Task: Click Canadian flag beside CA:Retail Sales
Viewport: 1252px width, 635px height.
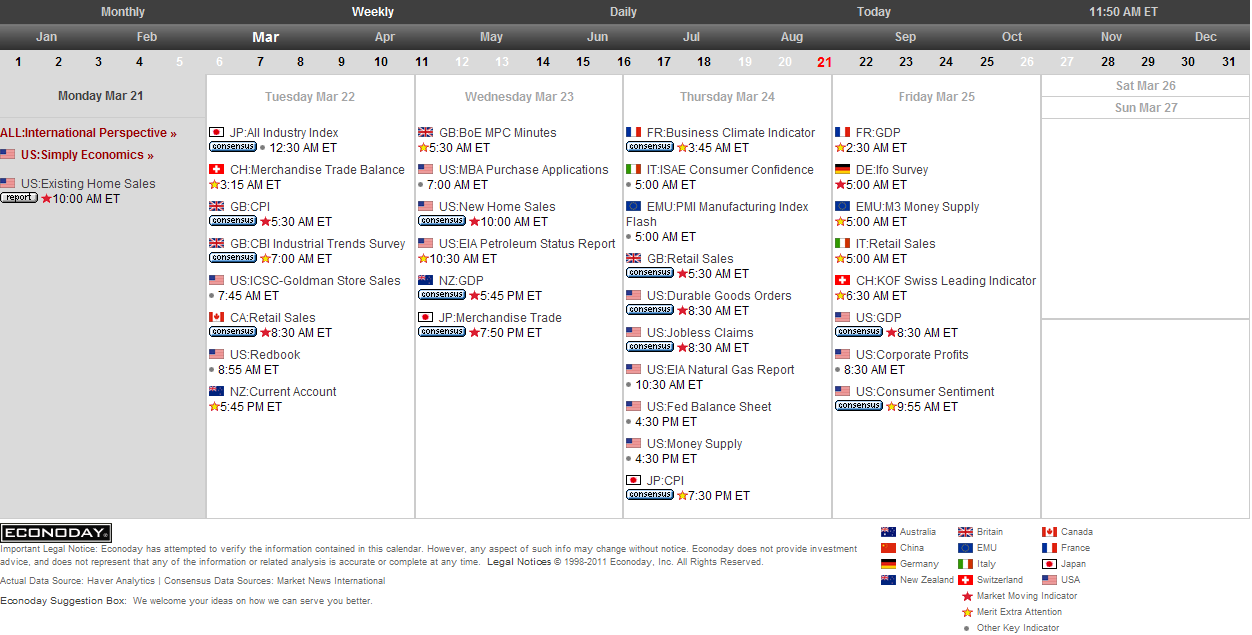Action: coord(216,318)
